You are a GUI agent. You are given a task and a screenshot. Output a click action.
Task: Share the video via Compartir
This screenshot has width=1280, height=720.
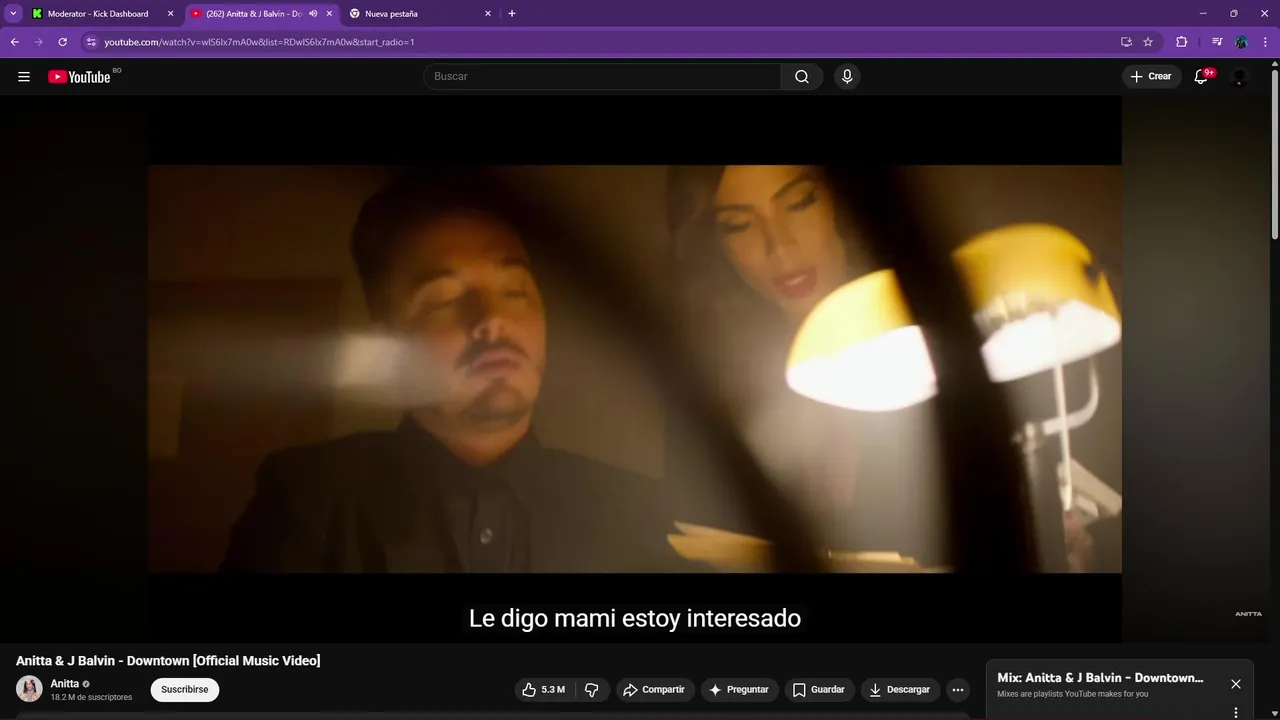coord(654,690)
